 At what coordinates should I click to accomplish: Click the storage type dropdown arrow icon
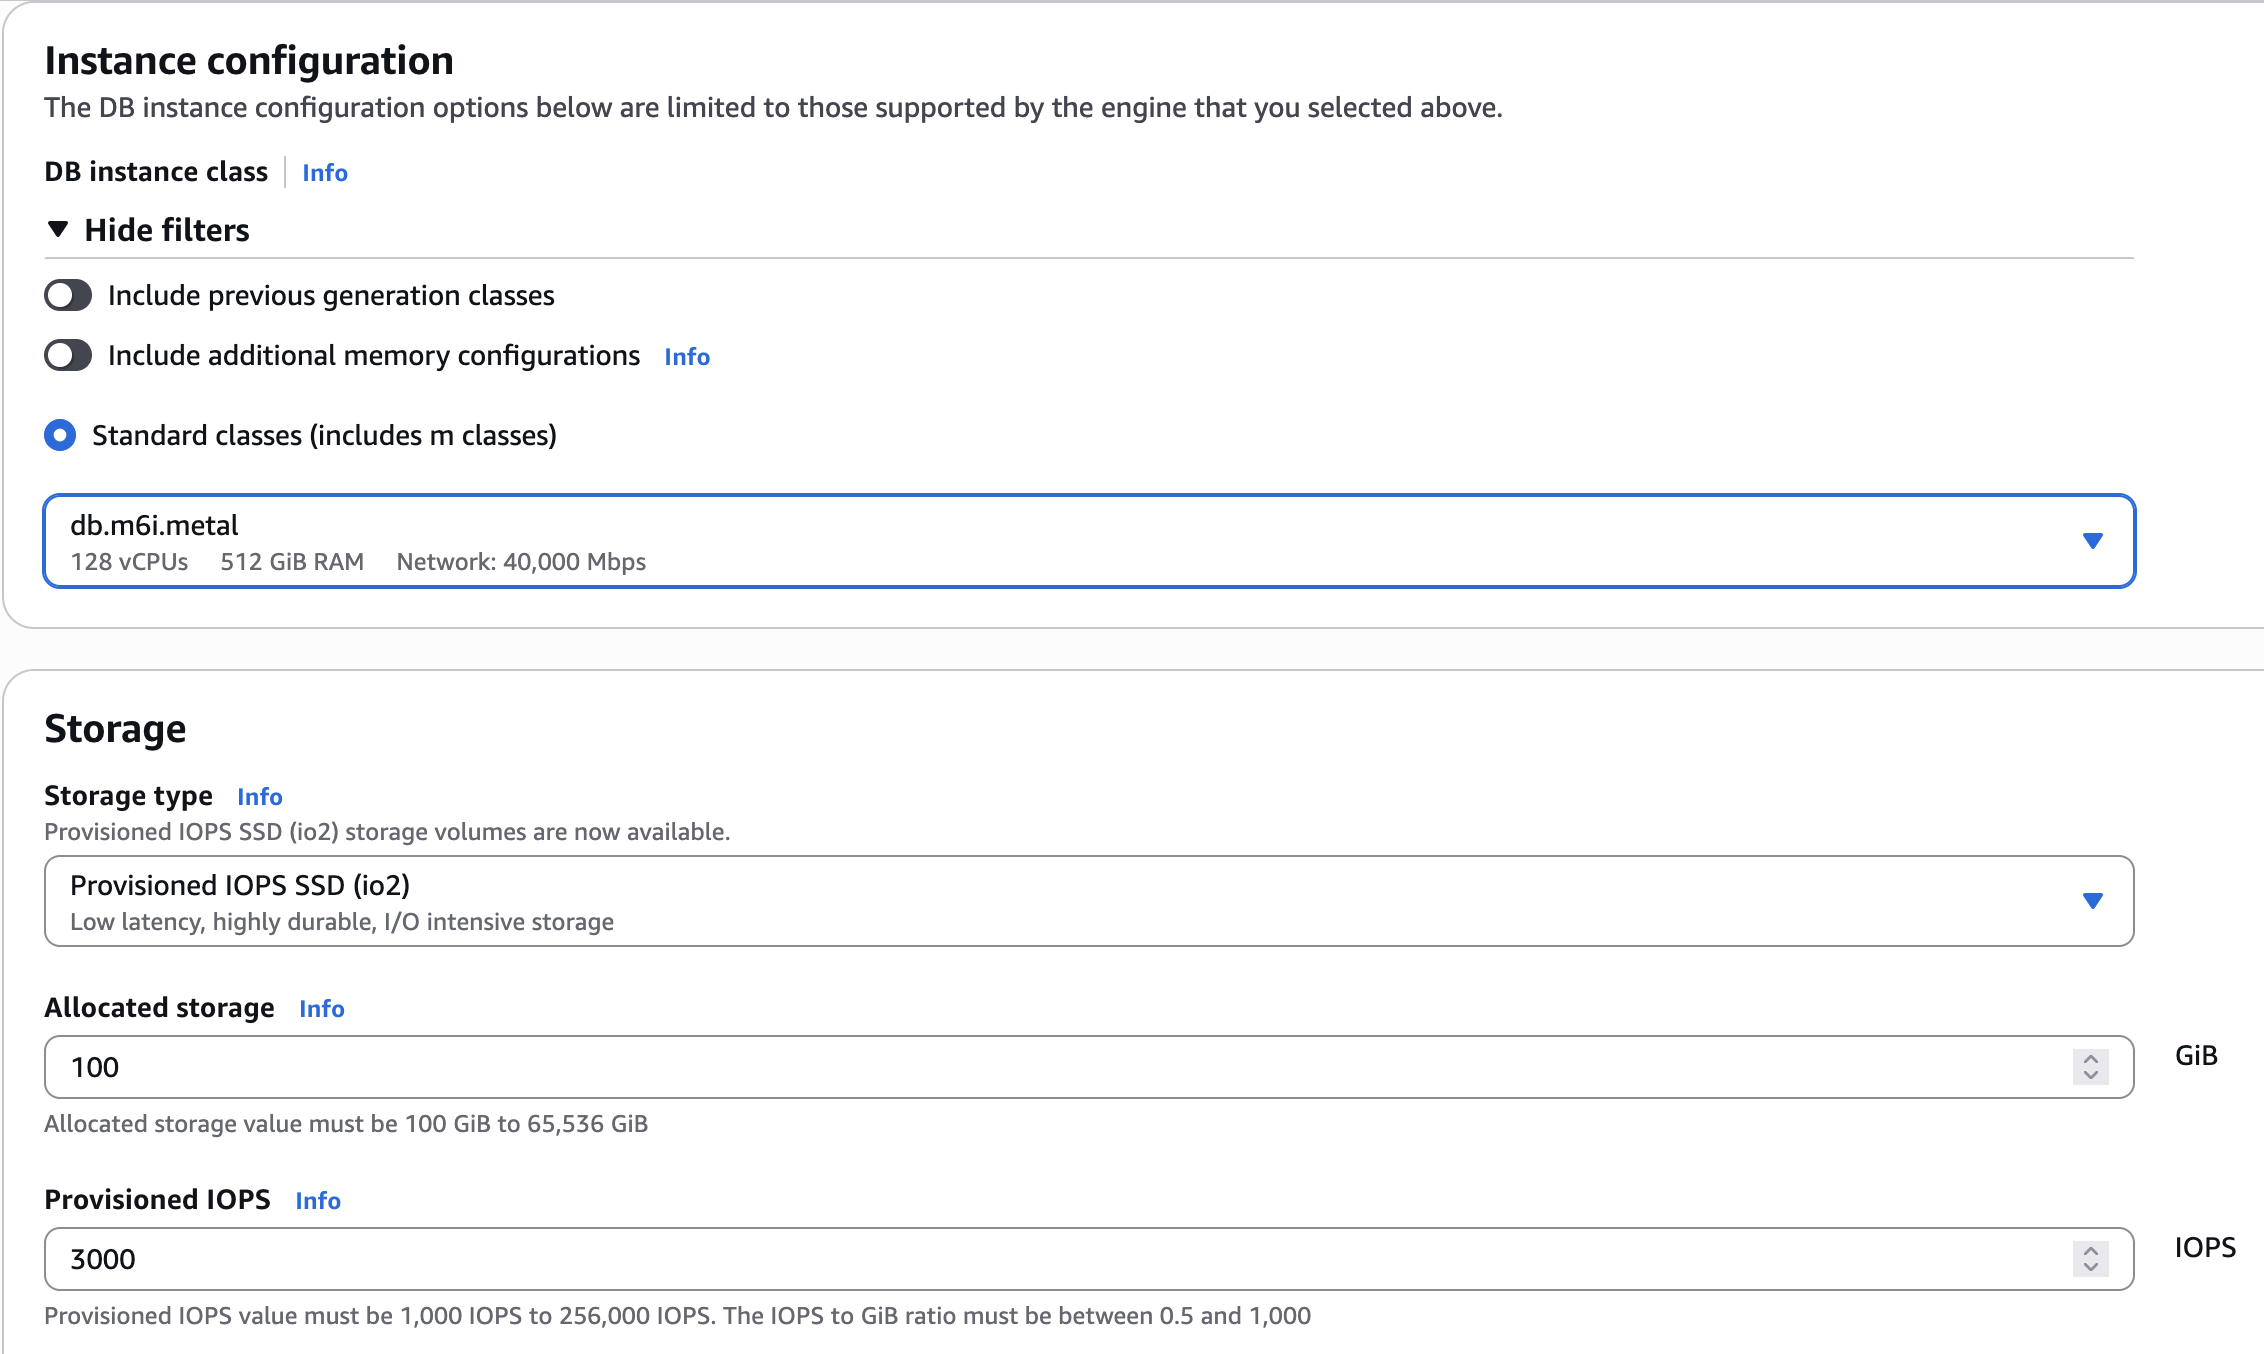pyautogui.click(x=2092, y=901)
